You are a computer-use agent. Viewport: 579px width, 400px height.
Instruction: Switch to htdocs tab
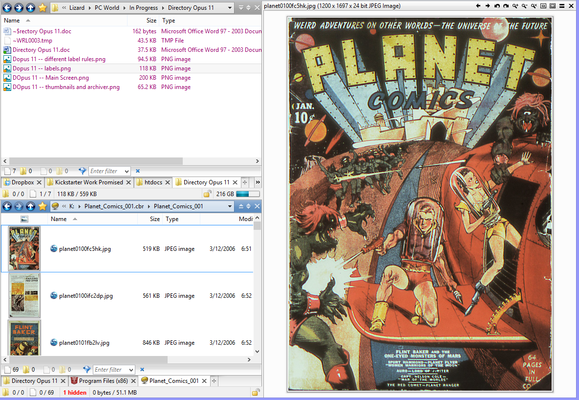(x=153, y=182)
